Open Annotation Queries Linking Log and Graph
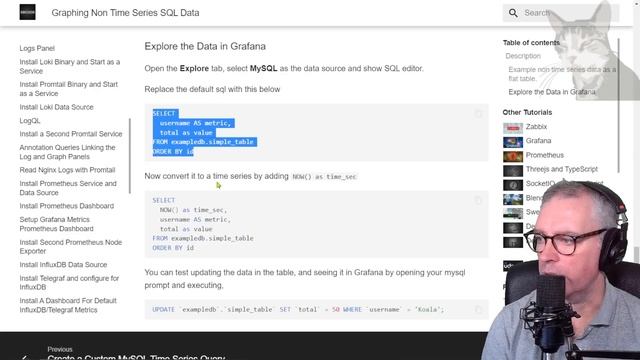 click(x=67, y=152)
